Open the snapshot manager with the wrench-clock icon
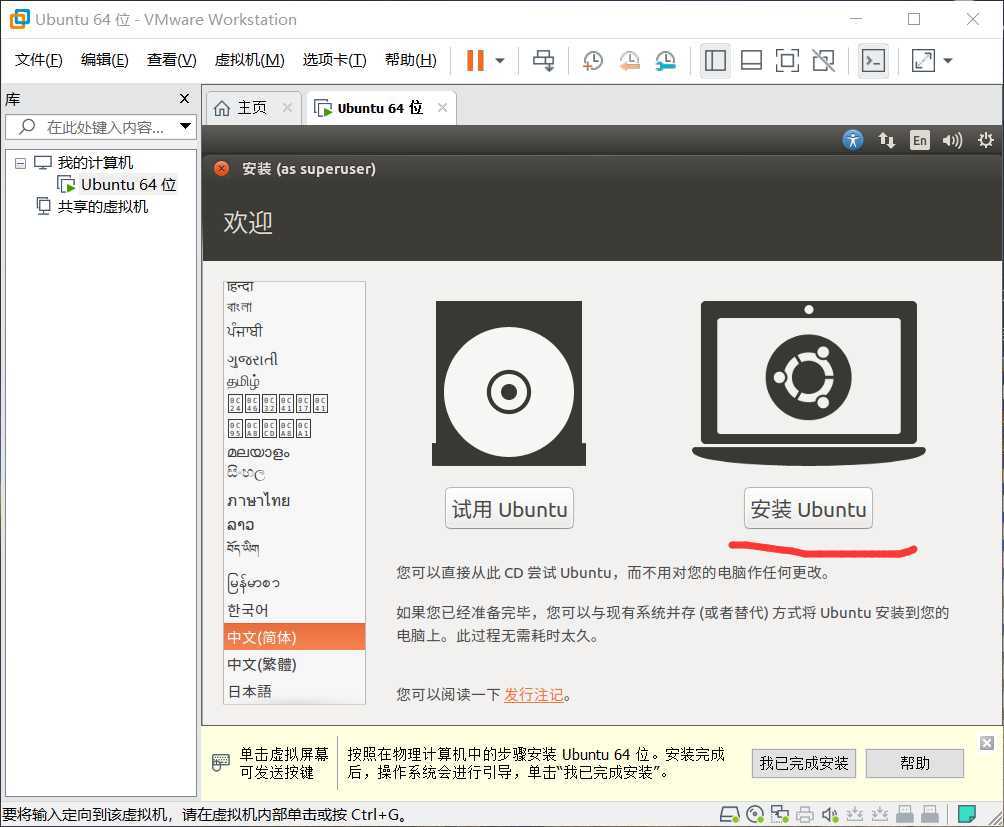This screenshot has height=827, width=1004. [666, 61]
